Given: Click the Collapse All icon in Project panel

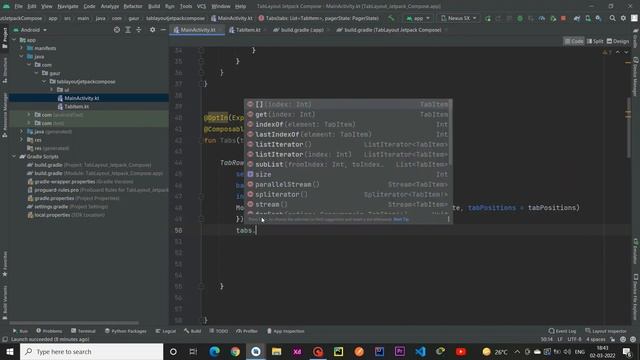Looking at the screenshot, I should 139,30.
